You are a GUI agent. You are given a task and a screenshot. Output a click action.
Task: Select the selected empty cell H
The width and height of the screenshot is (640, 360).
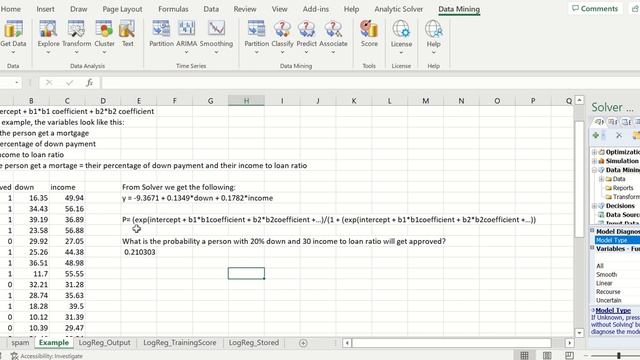(246, 273)
